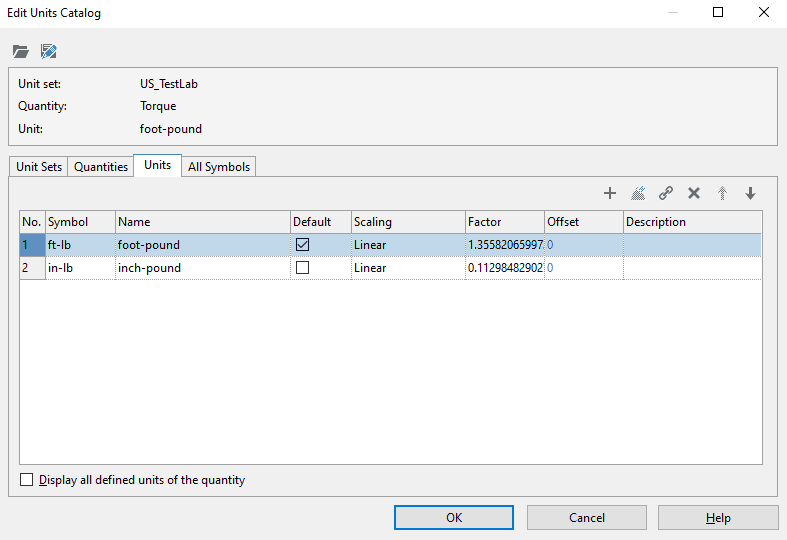Add a new unit with plus icon
Viewport: 787px width, 540px height.
(x=610, y=193)
